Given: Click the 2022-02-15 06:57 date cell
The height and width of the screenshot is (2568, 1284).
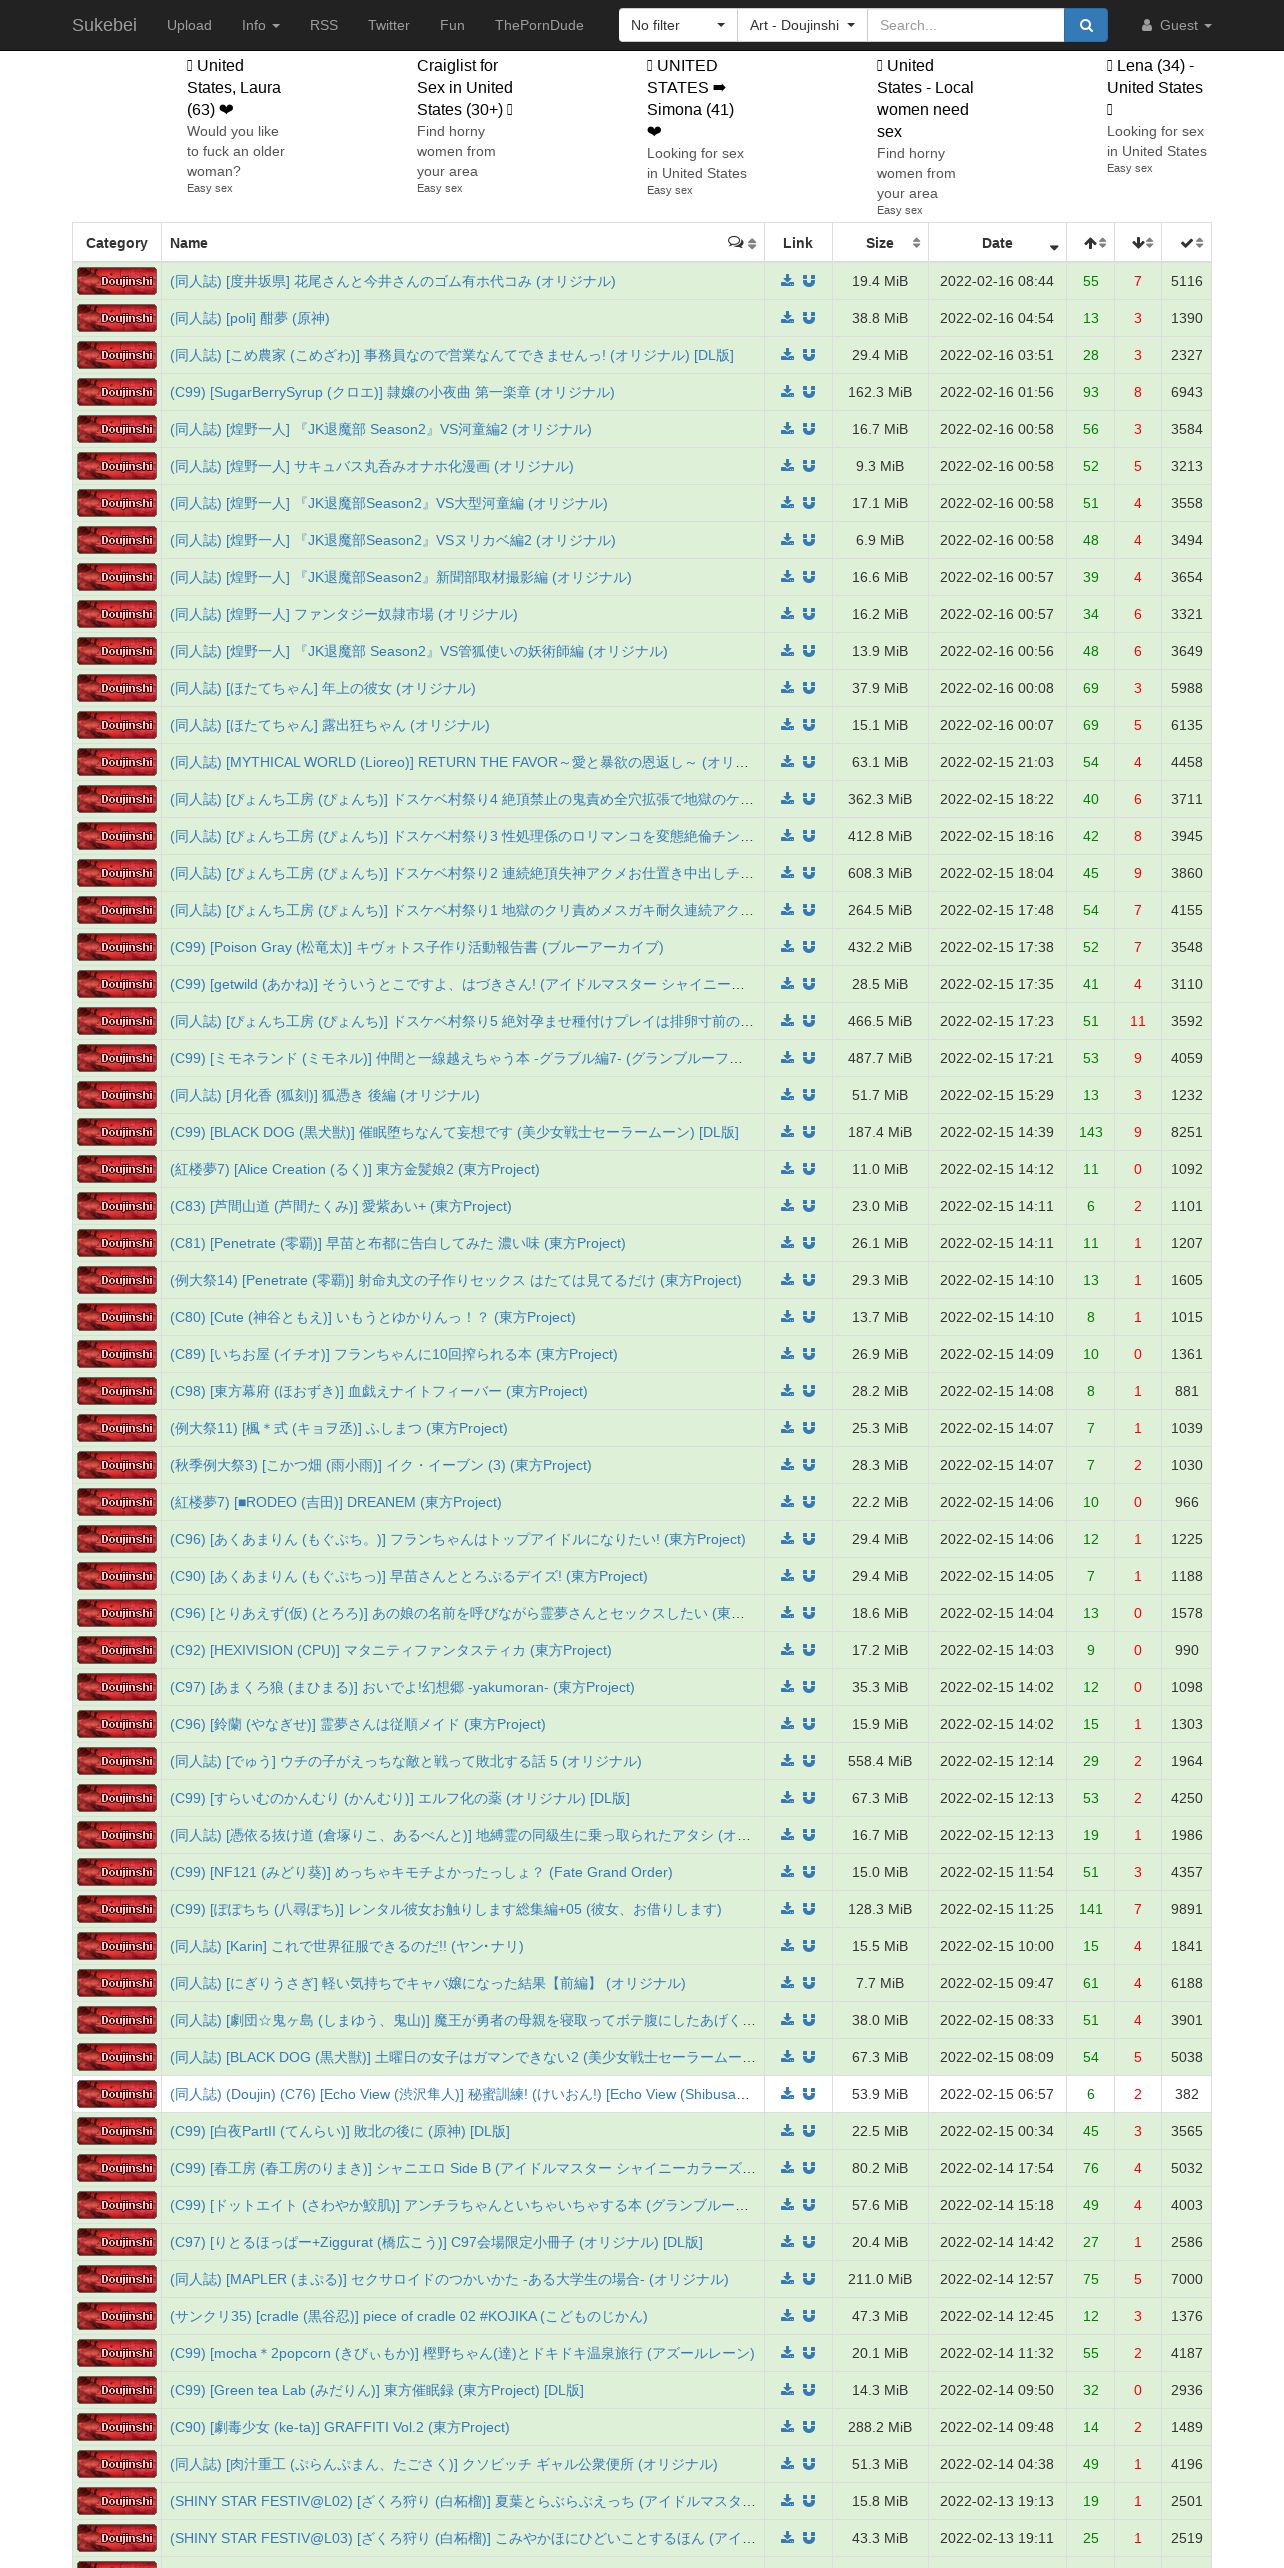Looking at the screenshot, I should pyautogui.click(x=997, y=2094).
